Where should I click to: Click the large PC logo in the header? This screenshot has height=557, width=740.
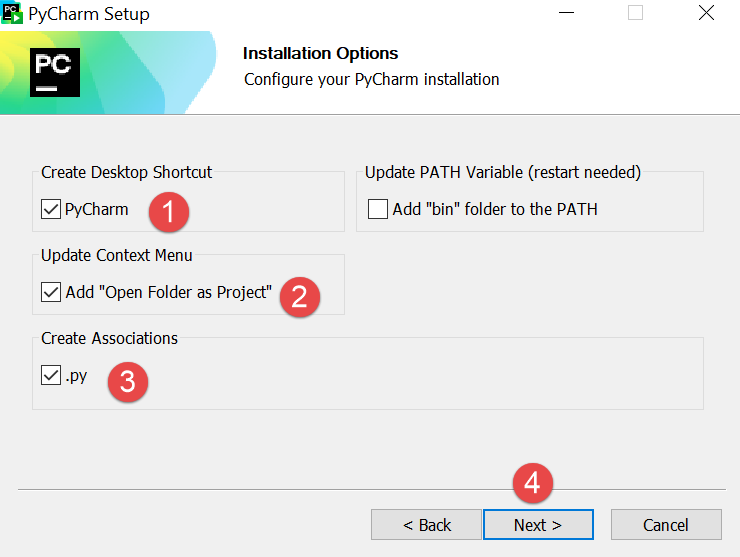(55, 72)
